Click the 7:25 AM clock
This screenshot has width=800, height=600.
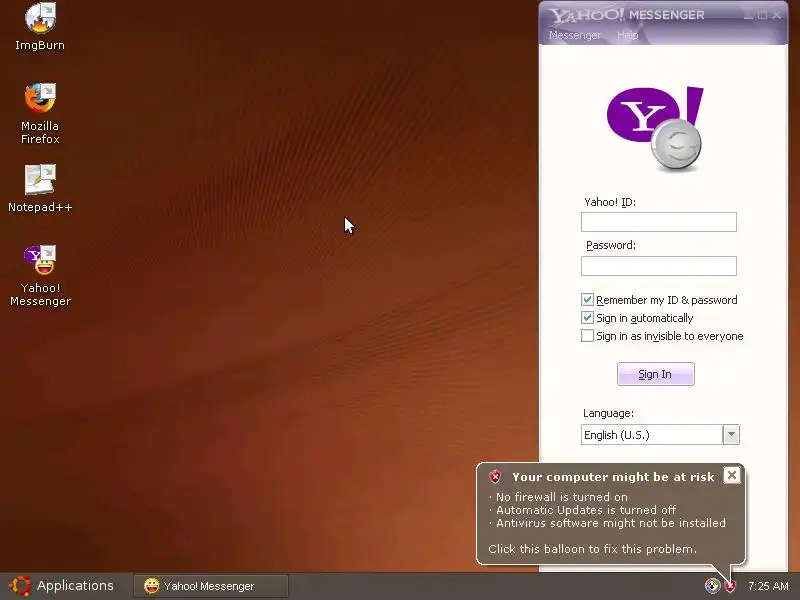click(x=768, y=586)
